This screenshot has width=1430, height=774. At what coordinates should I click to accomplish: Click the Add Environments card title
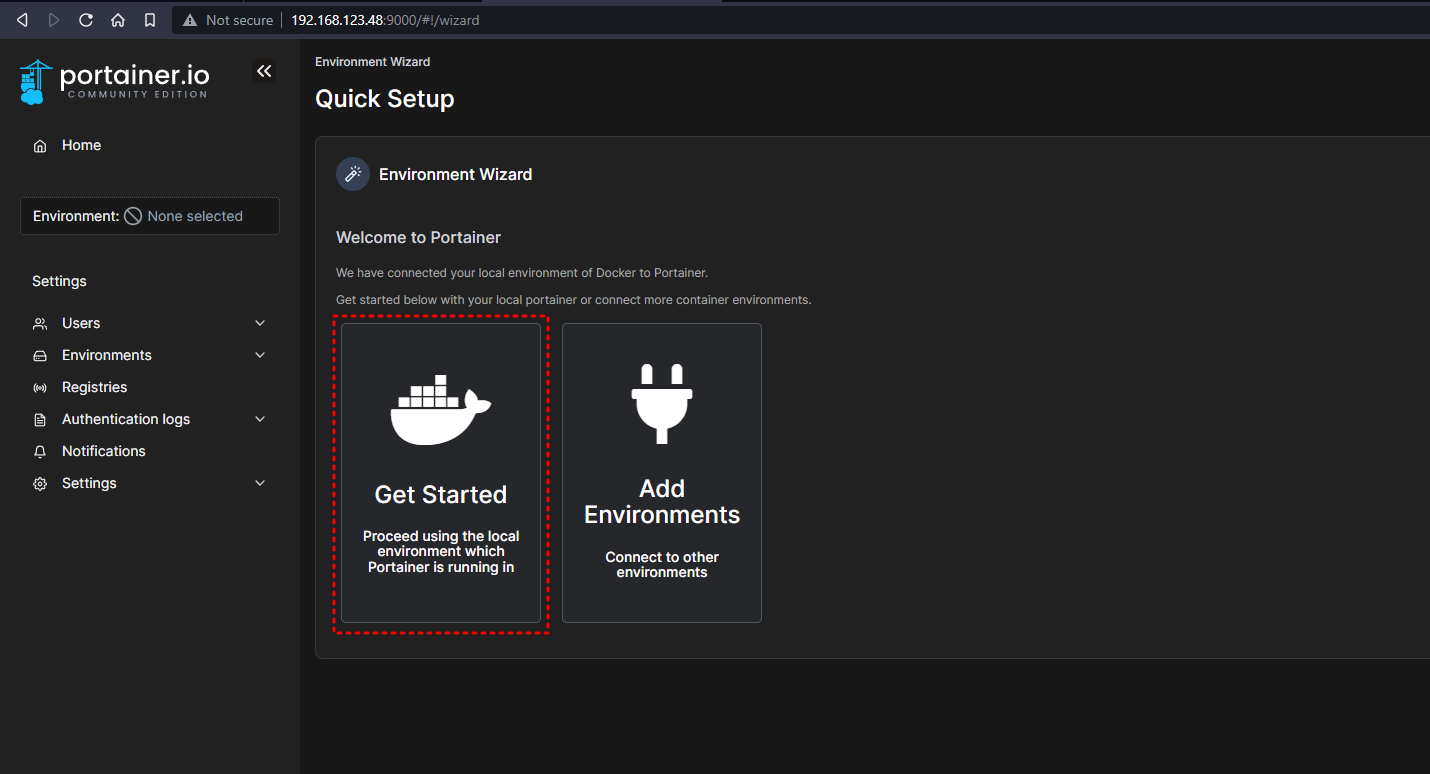[662, 502]
